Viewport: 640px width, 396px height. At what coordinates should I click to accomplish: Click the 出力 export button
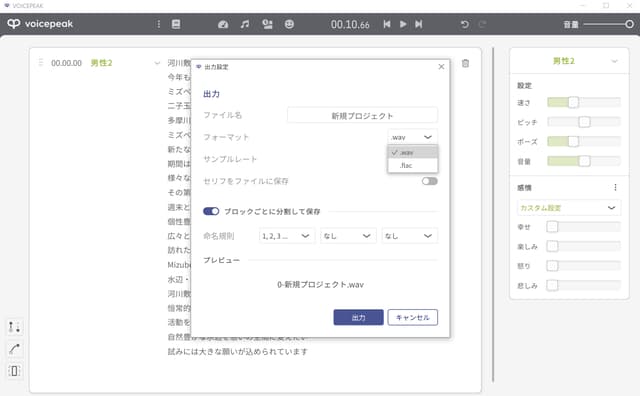[x=358, y=317]
